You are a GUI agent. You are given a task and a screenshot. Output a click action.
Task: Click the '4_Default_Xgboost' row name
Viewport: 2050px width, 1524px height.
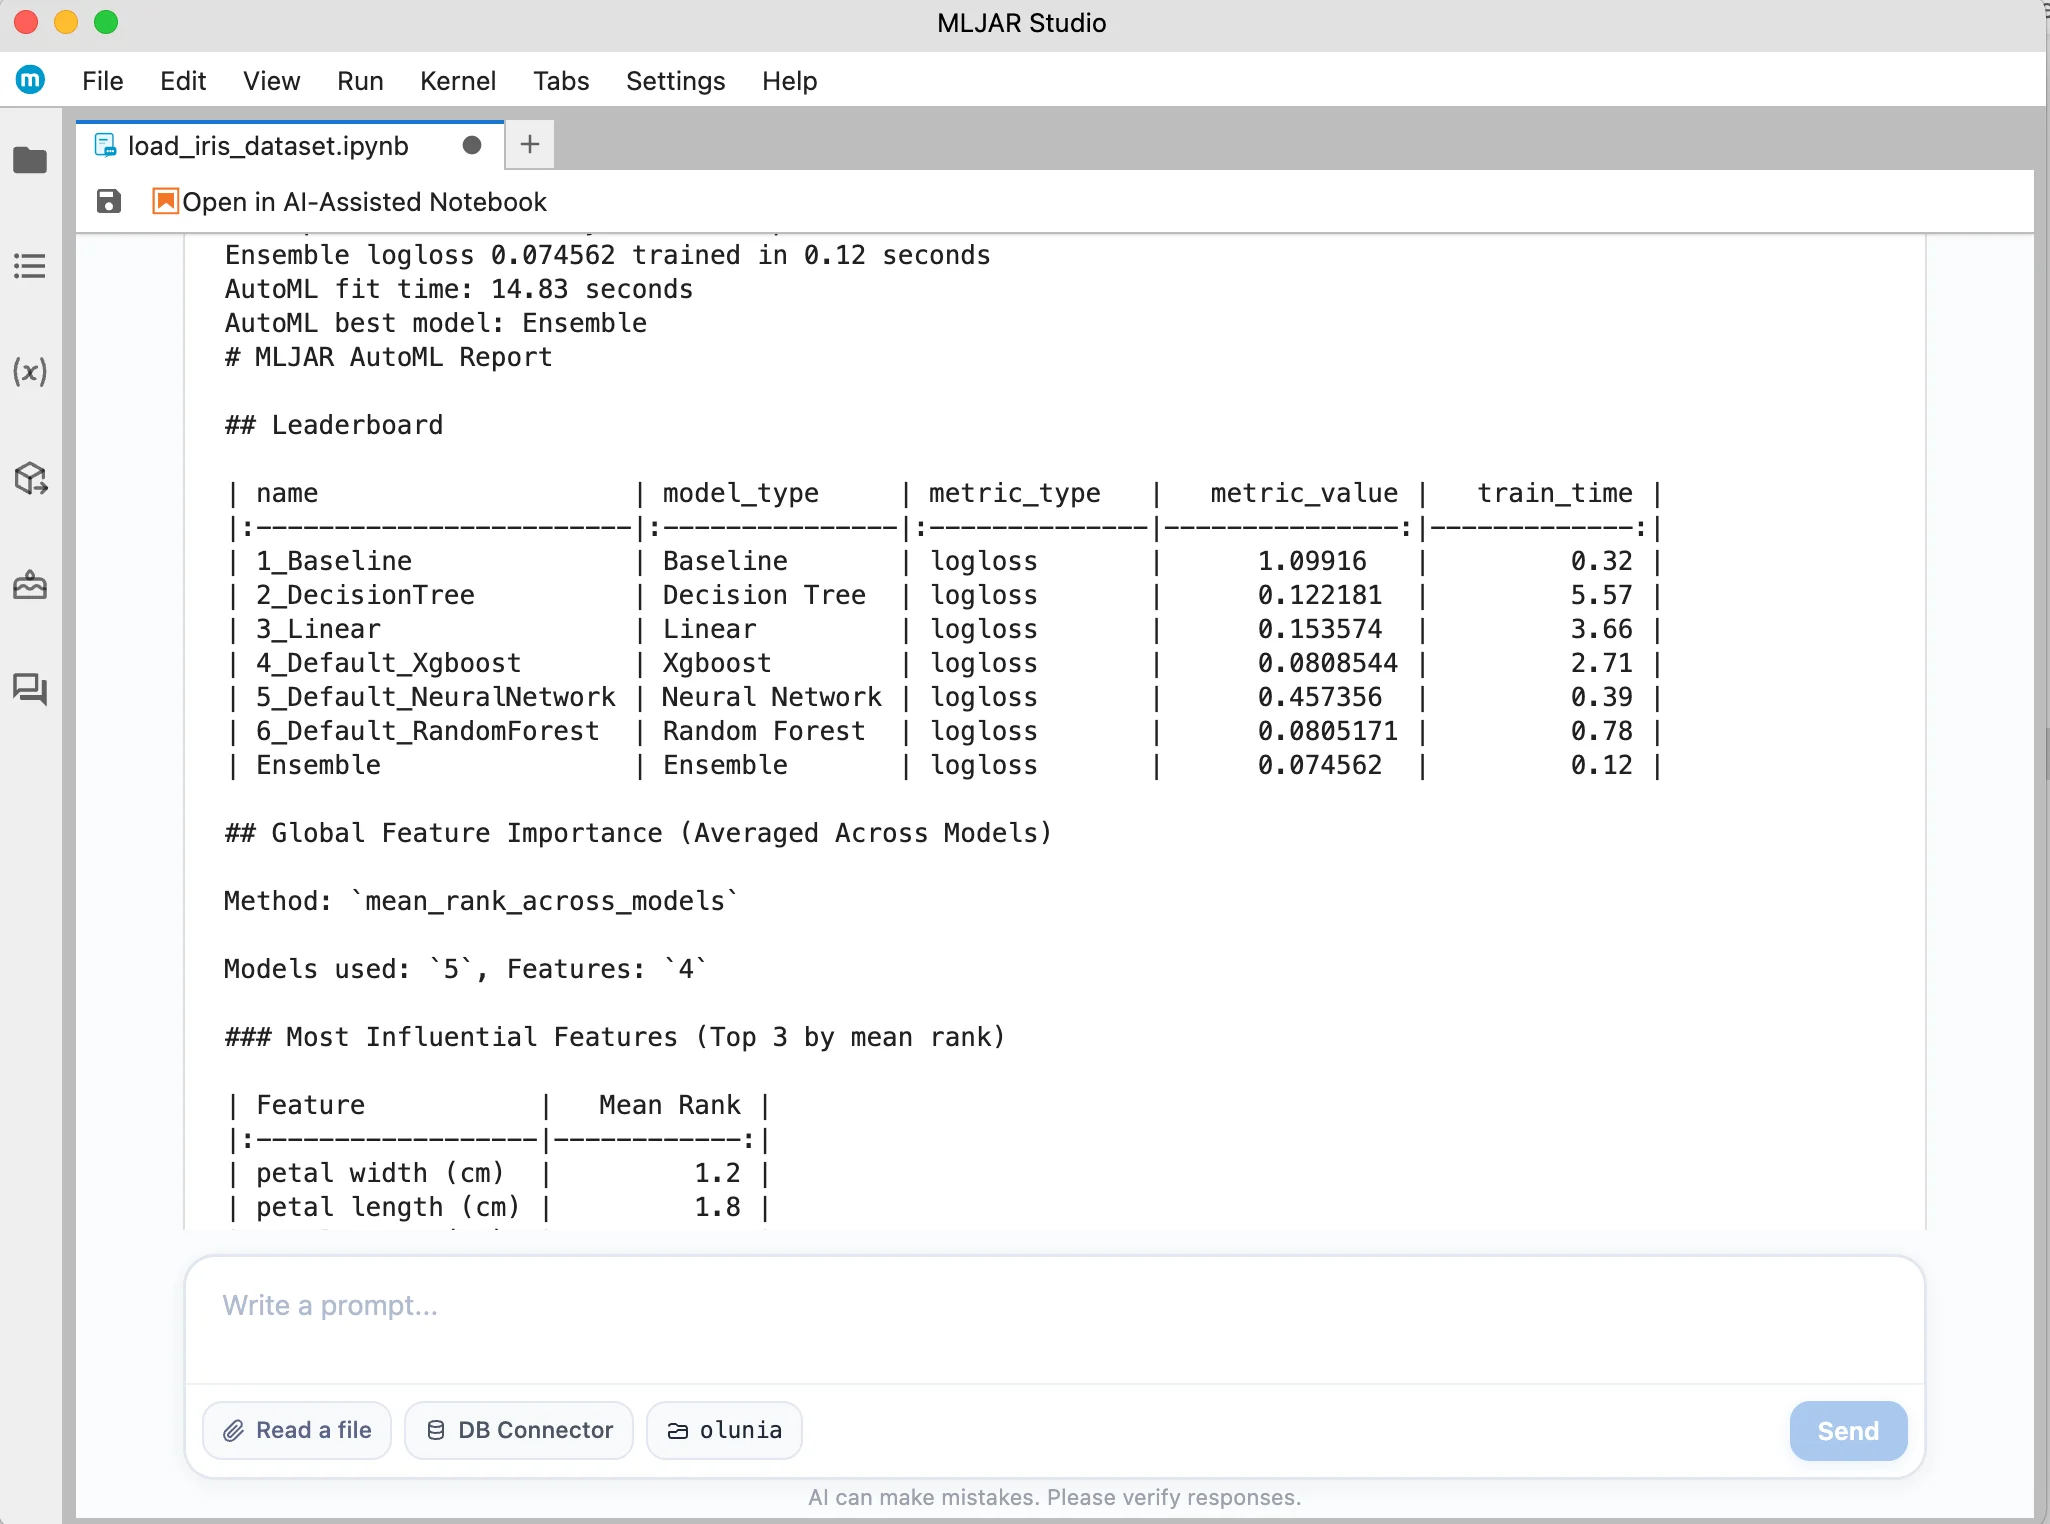coord(388,663)
